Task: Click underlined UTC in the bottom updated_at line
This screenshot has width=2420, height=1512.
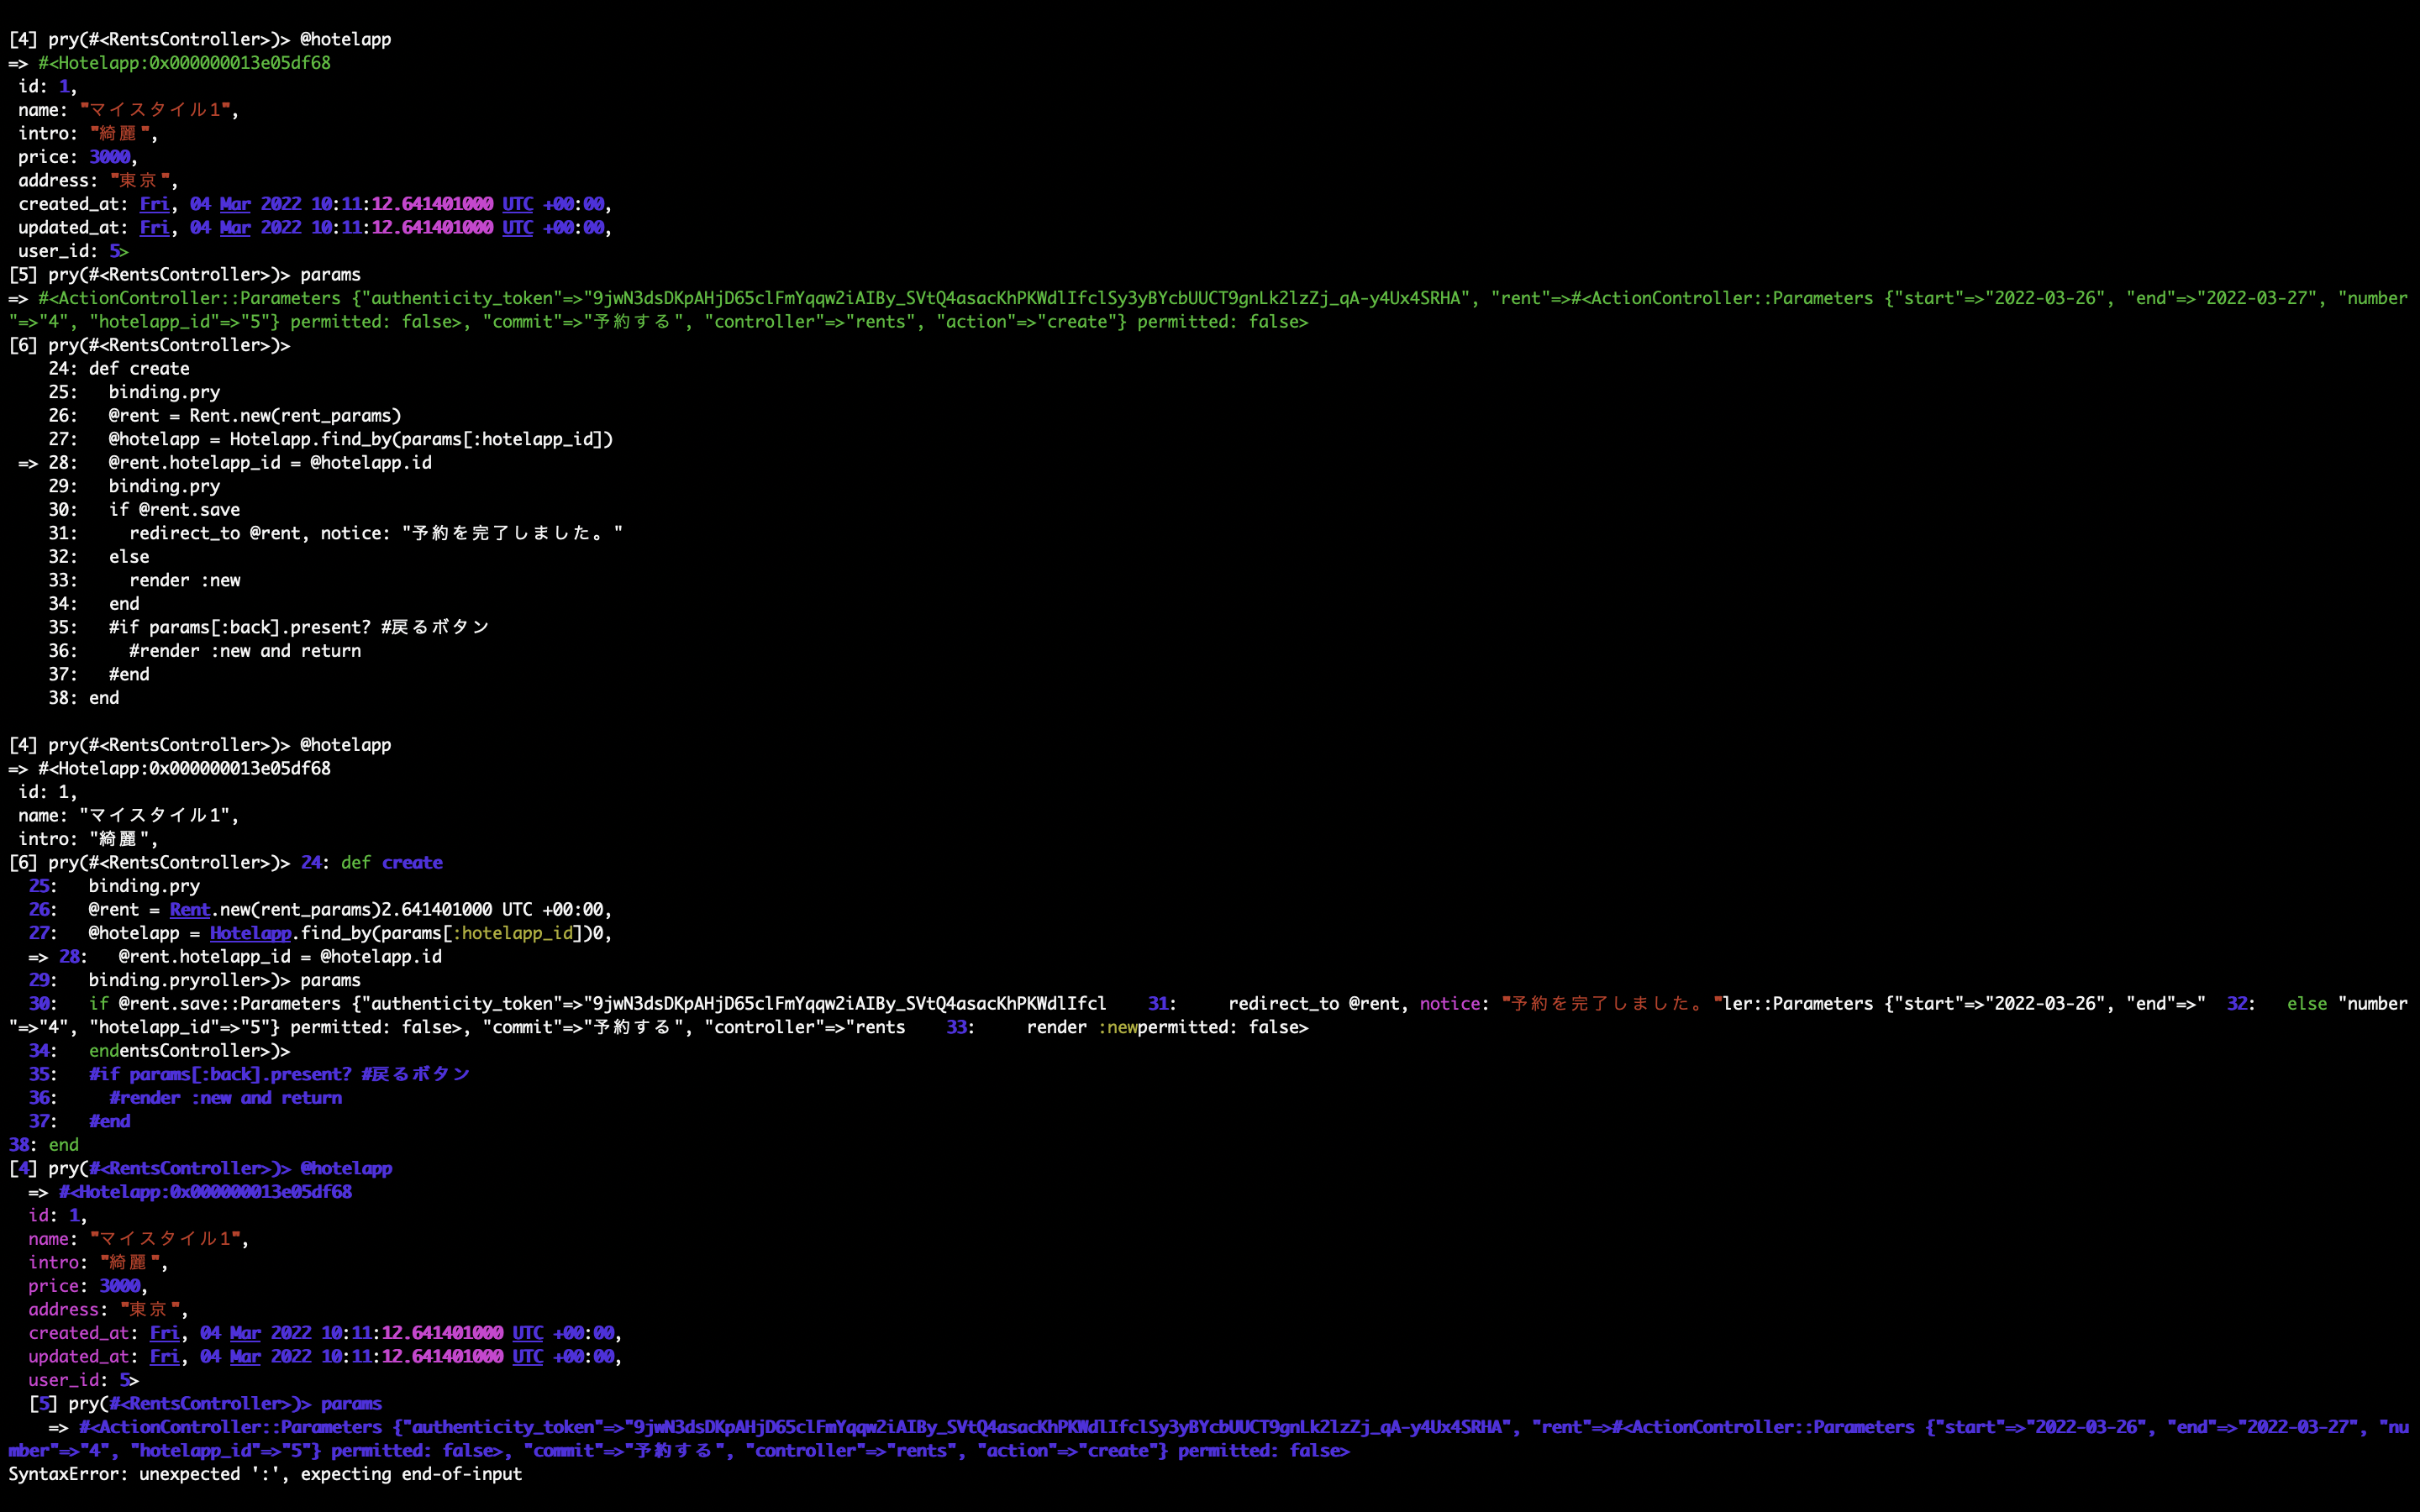Action: [x=527, y=1357]
